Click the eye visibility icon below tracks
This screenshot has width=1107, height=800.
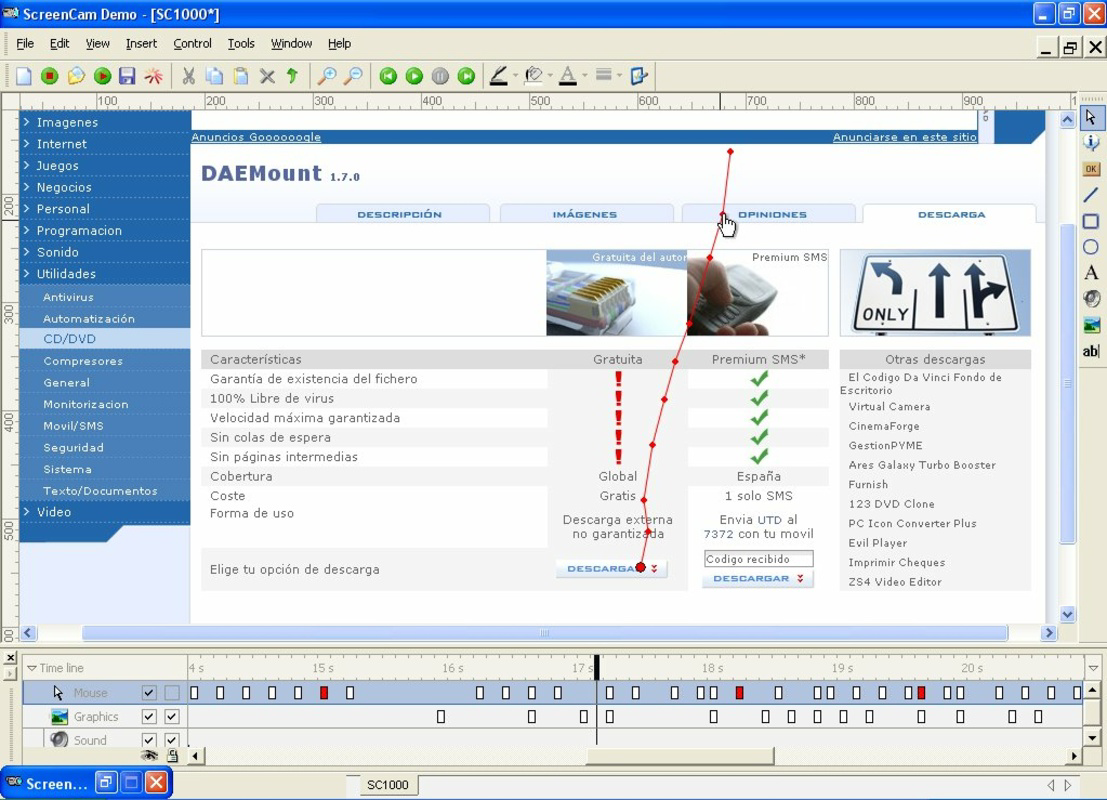[x=149, y=756]
